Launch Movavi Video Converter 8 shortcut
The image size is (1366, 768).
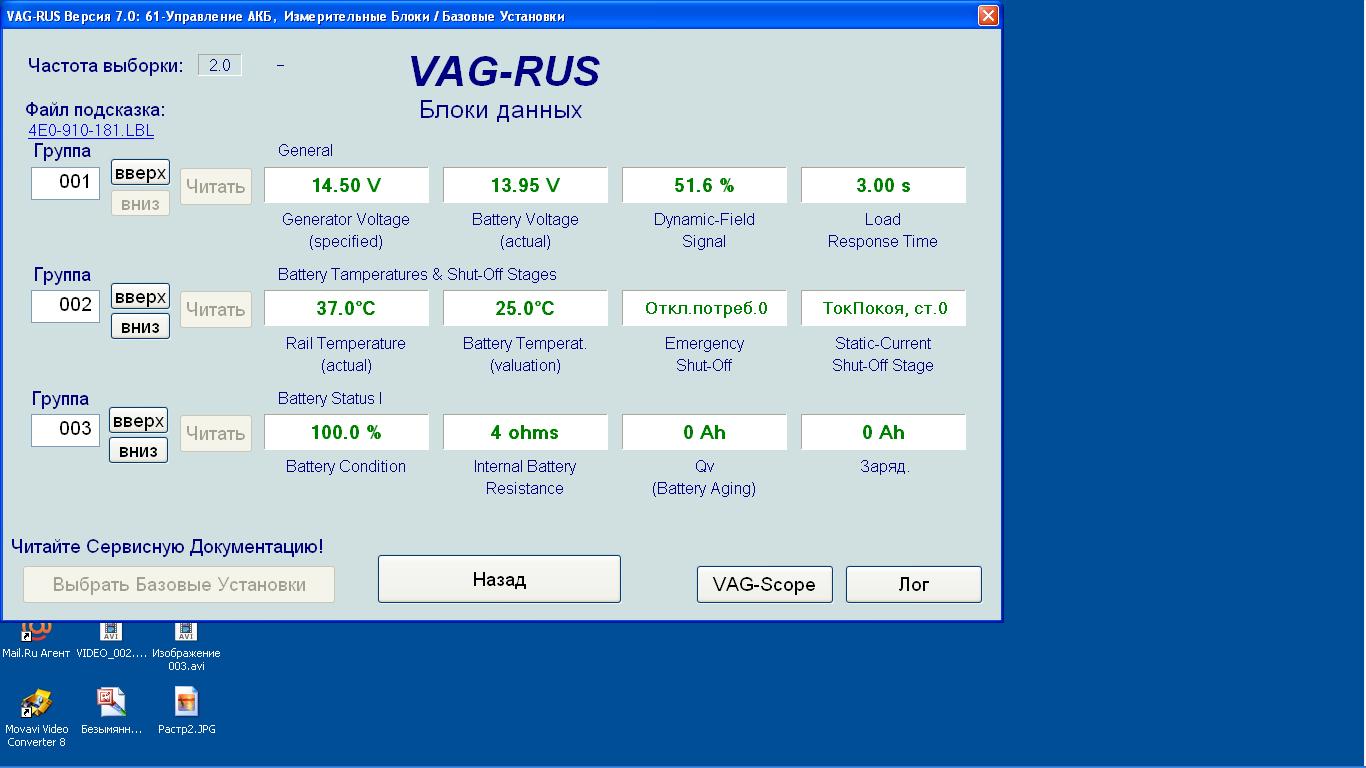(x=36, y=704)
